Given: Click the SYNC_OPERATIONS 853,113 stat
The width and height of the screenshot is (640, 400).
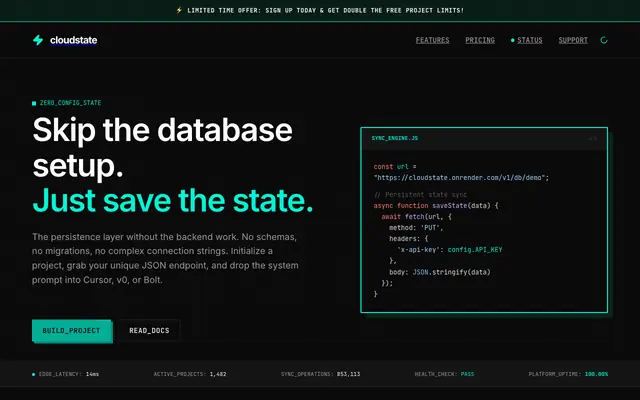Looking at the screenshot, I should coord(320,374).
